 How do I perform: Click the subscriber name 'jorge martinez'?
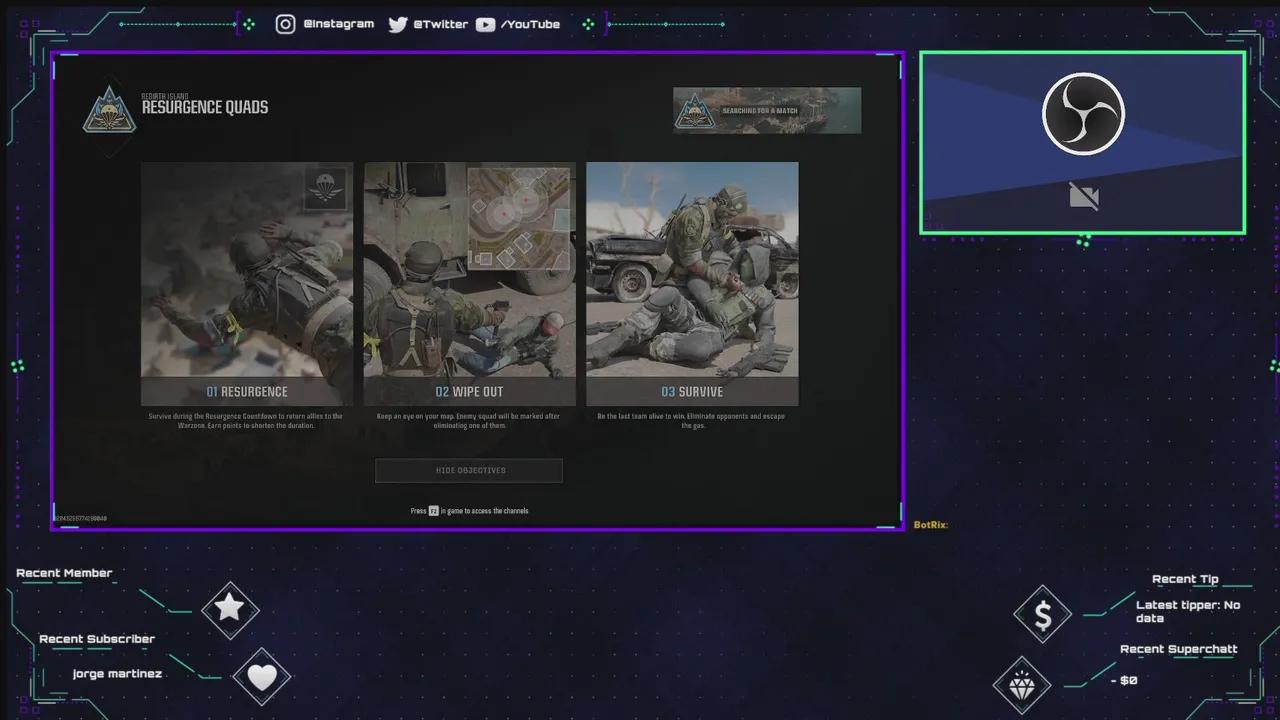(117, 674)
